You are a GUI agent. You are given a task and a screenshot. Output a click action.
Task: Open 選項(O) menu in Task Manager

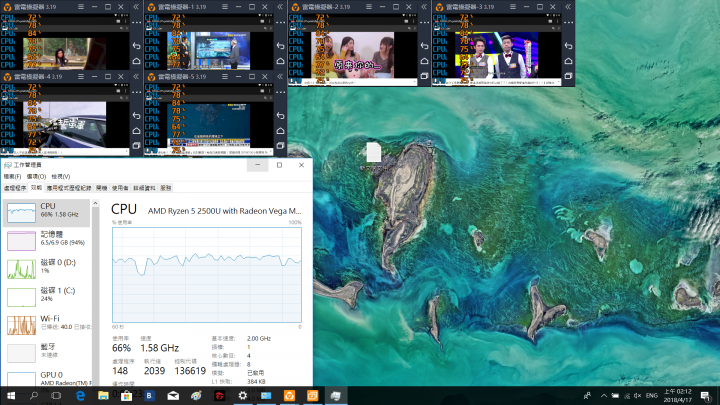(x=36, y=176)
